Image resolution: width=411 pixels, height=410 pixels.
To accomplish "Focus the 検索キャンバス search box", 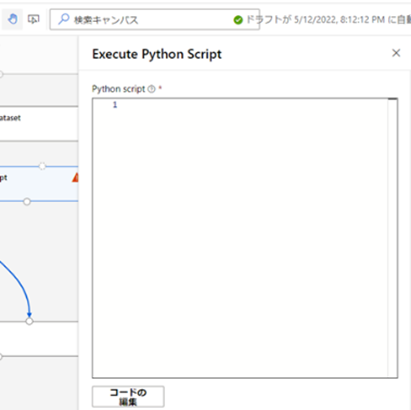I will (x=154, y=19).
